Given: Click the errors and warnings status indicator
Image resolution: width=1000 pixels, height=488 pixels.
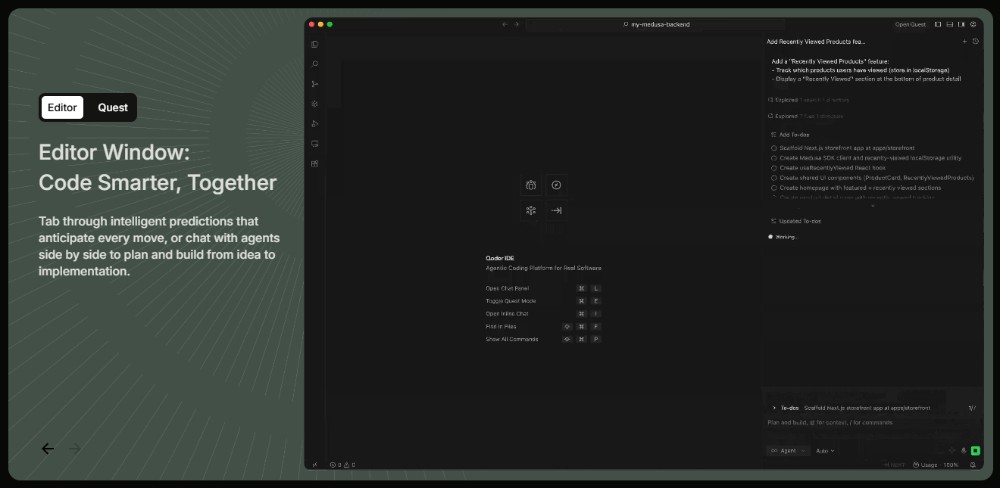Looking at the screenshot, I should click(342, 465).
